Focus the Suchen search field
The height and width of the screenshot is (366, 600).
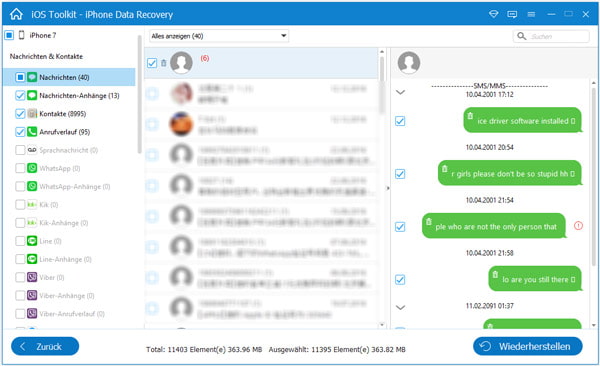click(x=551, y=36)
